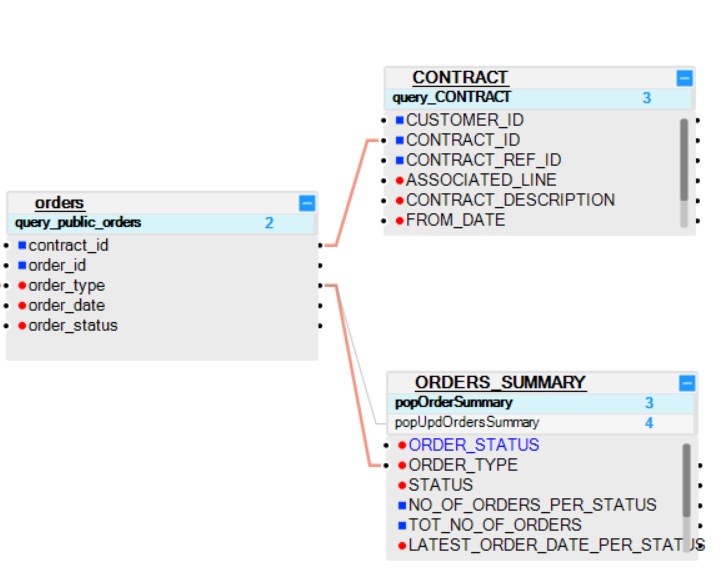Collapse the CONTRACT table node

click(x=684, y=78)
